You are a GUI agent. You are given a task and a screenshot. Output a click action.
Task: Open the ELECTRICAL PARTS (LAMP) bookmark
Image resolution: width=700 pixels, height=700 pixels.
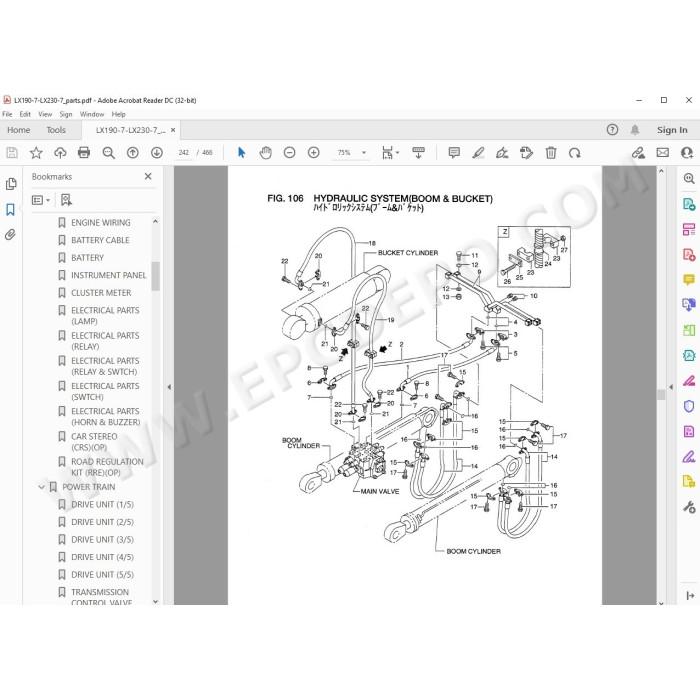click(105, 316)
